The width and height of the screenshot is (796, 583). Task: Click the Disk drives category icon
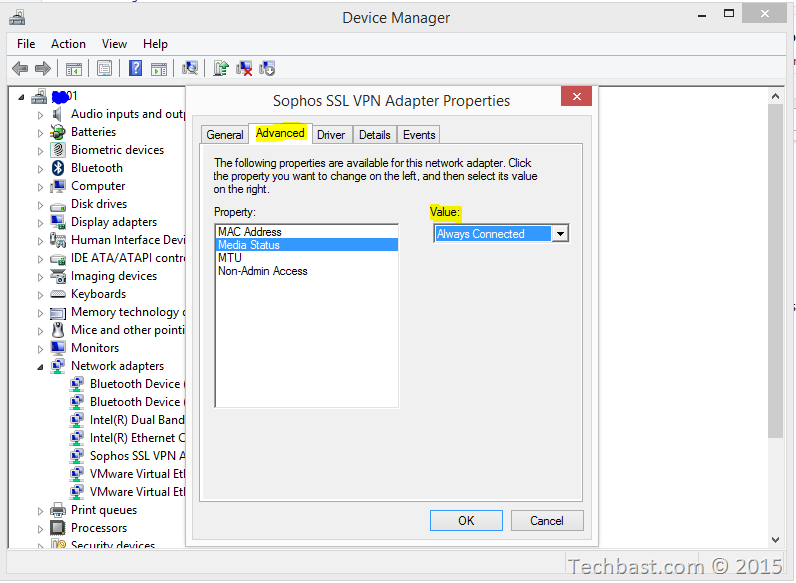click(x=58, y=206)
